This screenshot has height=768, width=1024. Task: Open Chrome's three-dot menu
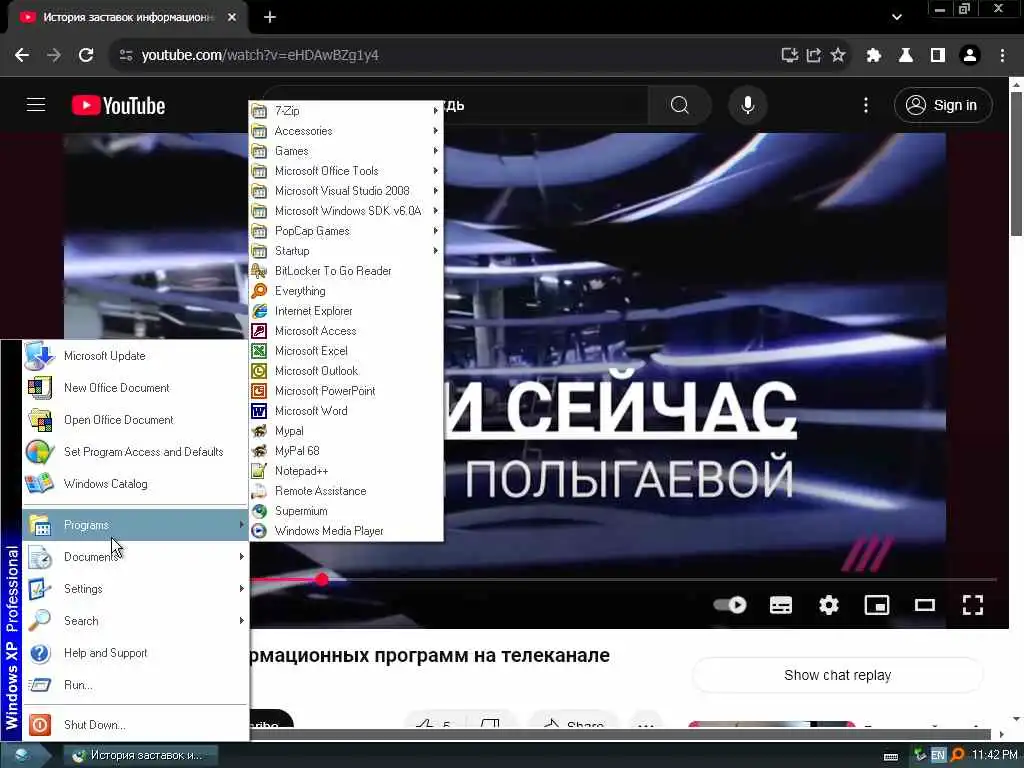1002,56
